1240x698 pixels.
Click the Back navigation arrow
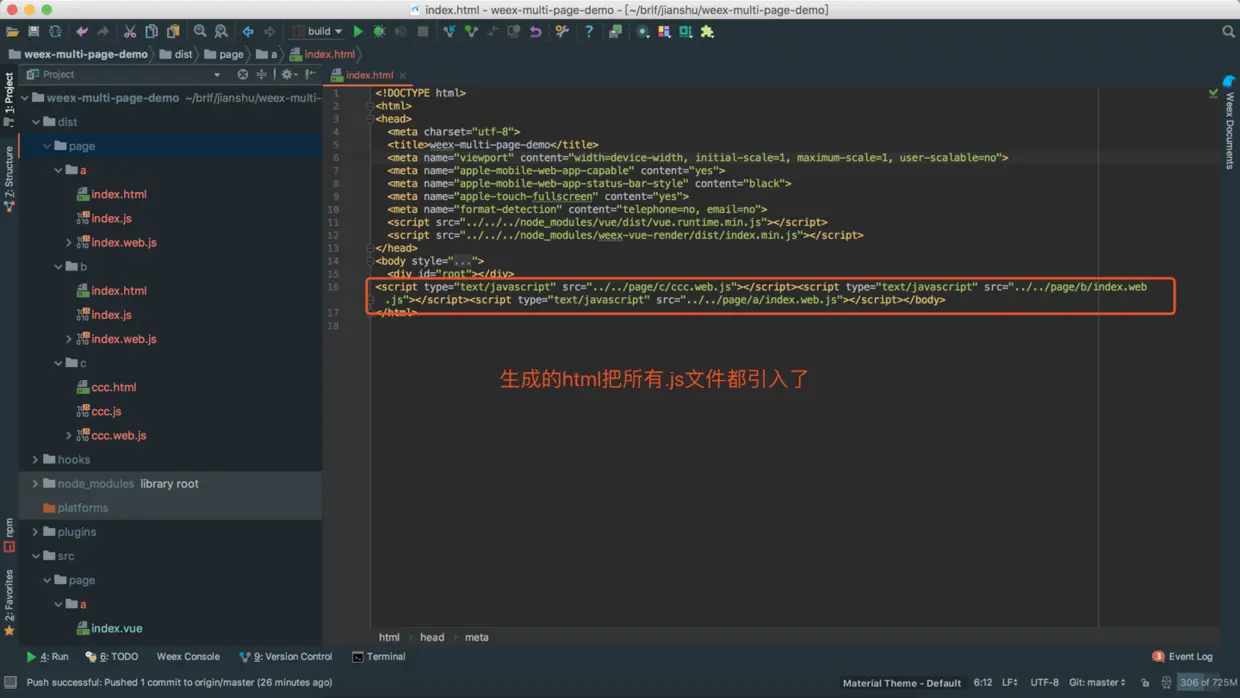coord(248,32)
